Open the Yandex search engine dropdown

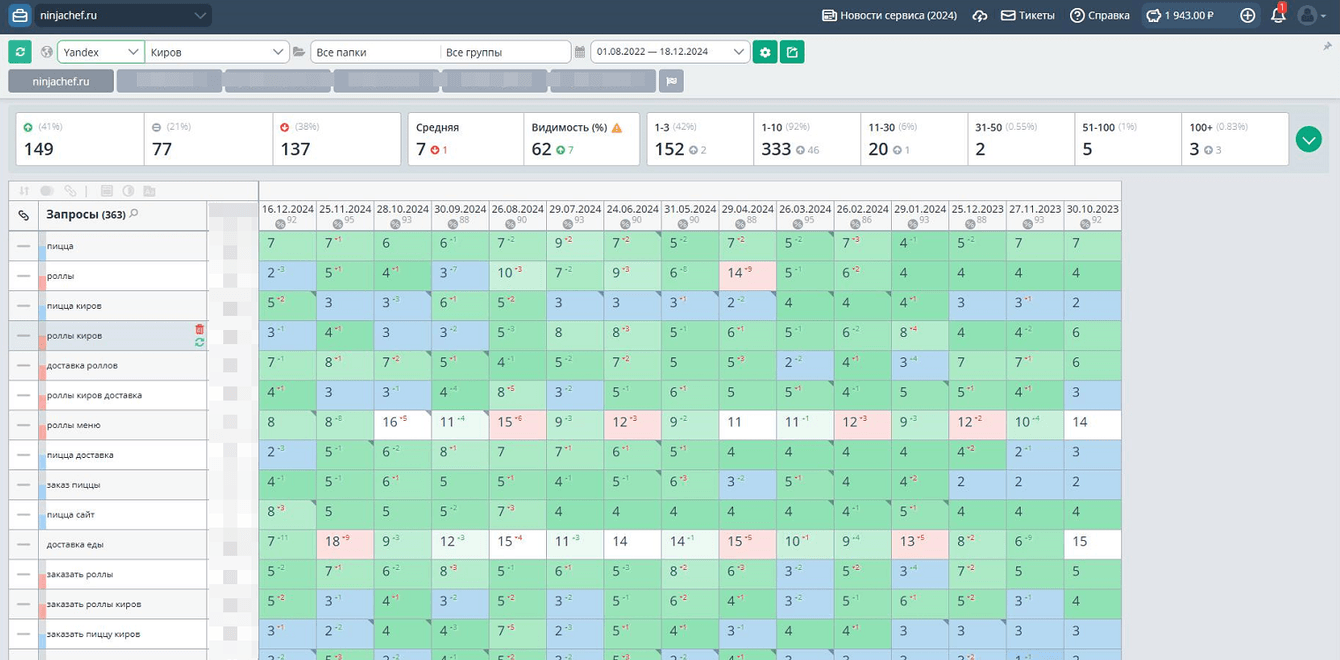100,52
